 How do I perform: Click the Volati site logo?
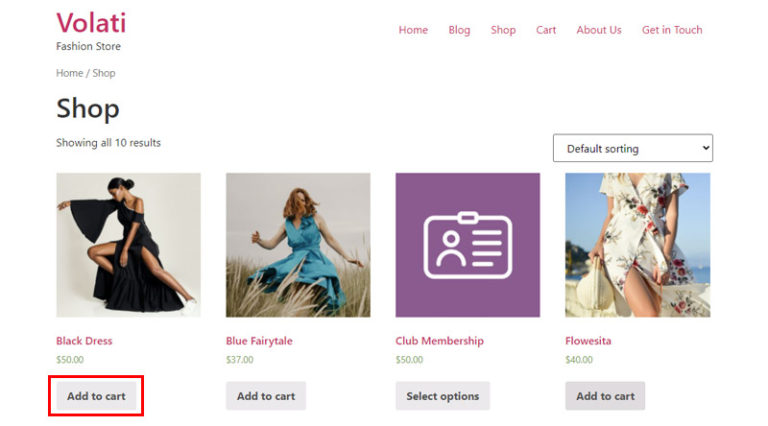coord(91,22)
